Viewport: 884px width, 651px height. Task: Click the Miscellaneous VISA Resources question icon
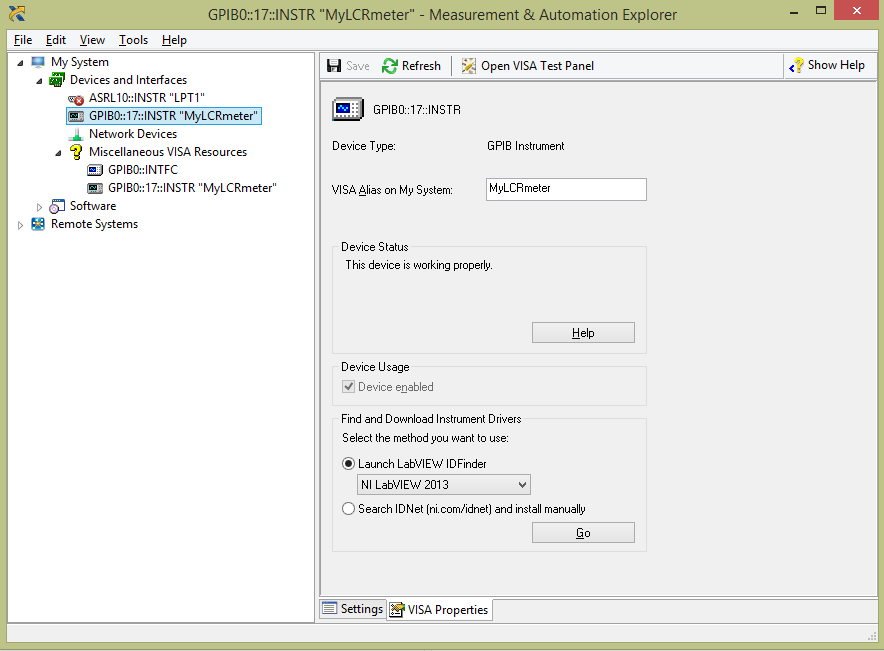76,152
